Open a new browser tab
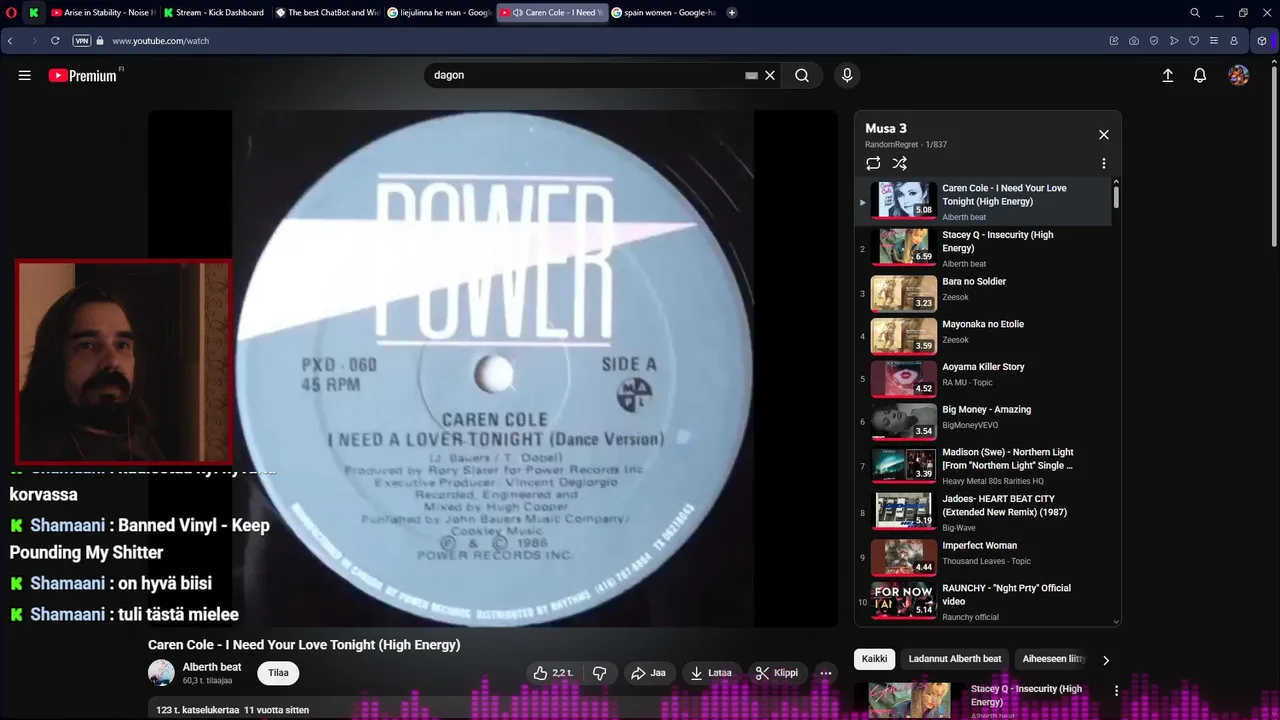The height and width of the screenshot is (720, 1280). [732, 13]
